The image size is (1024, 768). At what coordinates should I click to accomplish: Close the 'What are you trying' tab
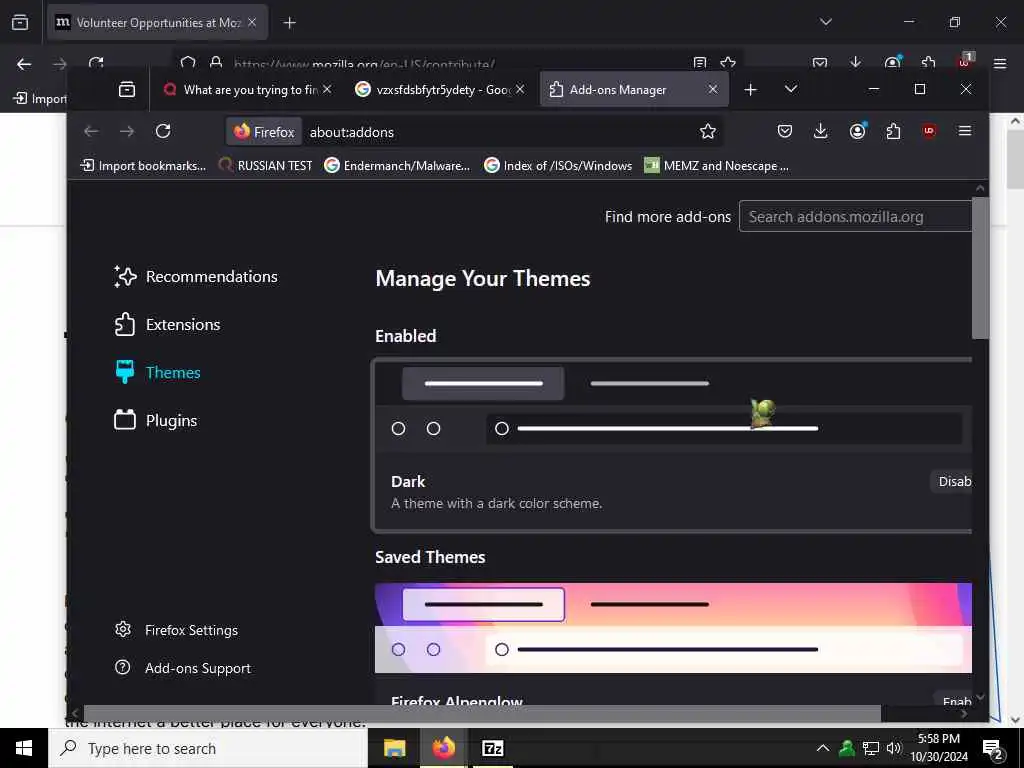pyautogui.click(x=327, y=89)
